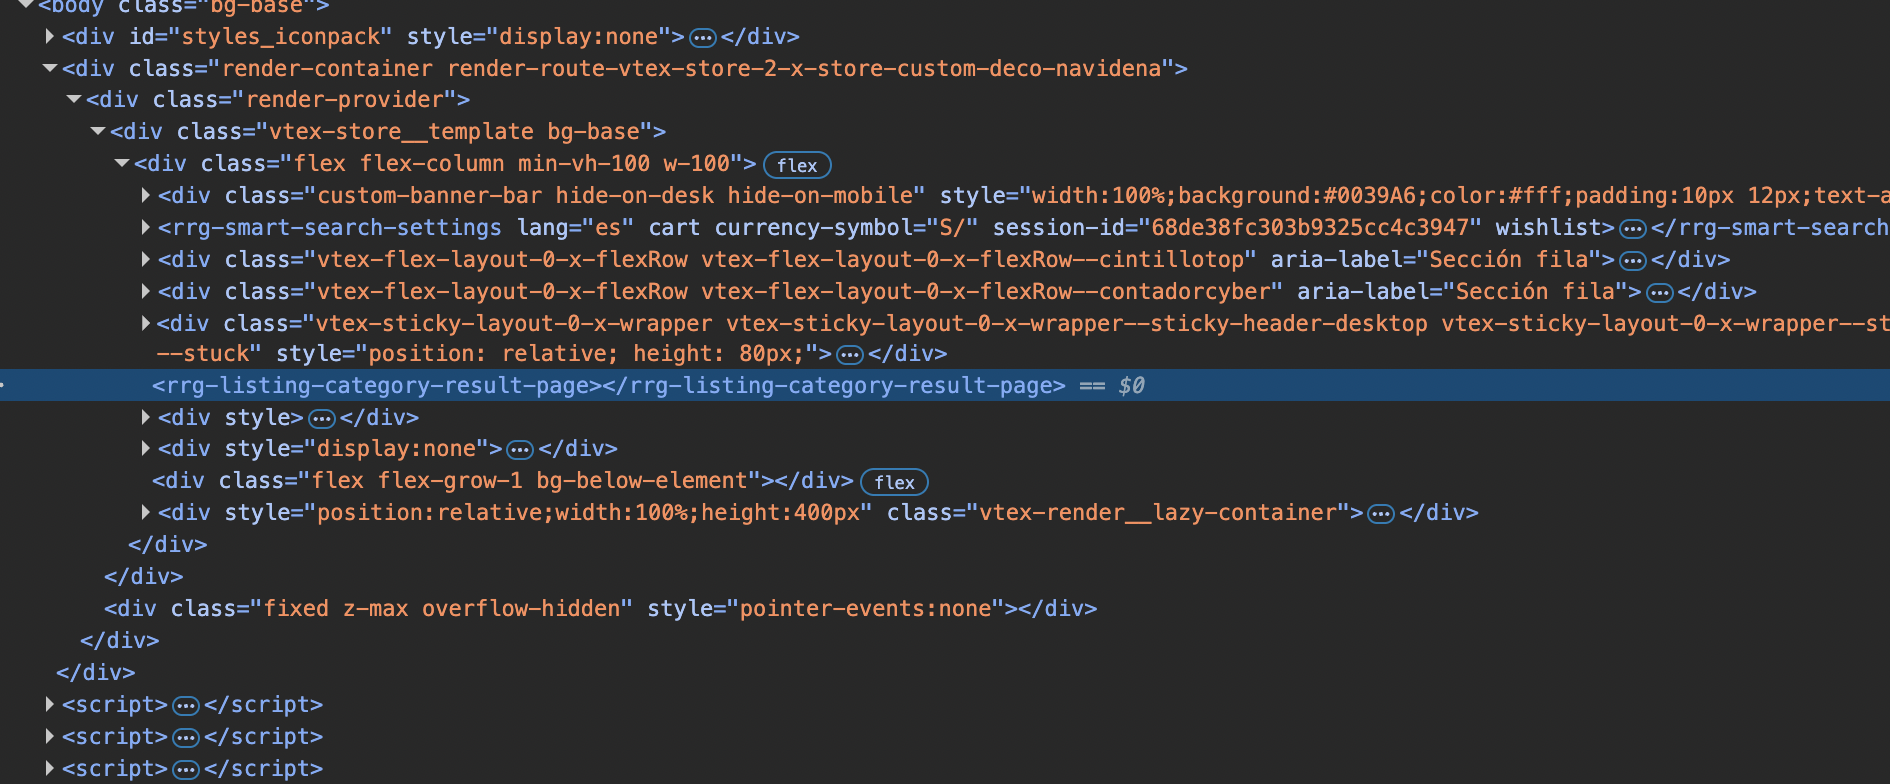Click the "flex flex-column min-vh-100 w-100" class value

pyautogui.click(x=511, y=164)
